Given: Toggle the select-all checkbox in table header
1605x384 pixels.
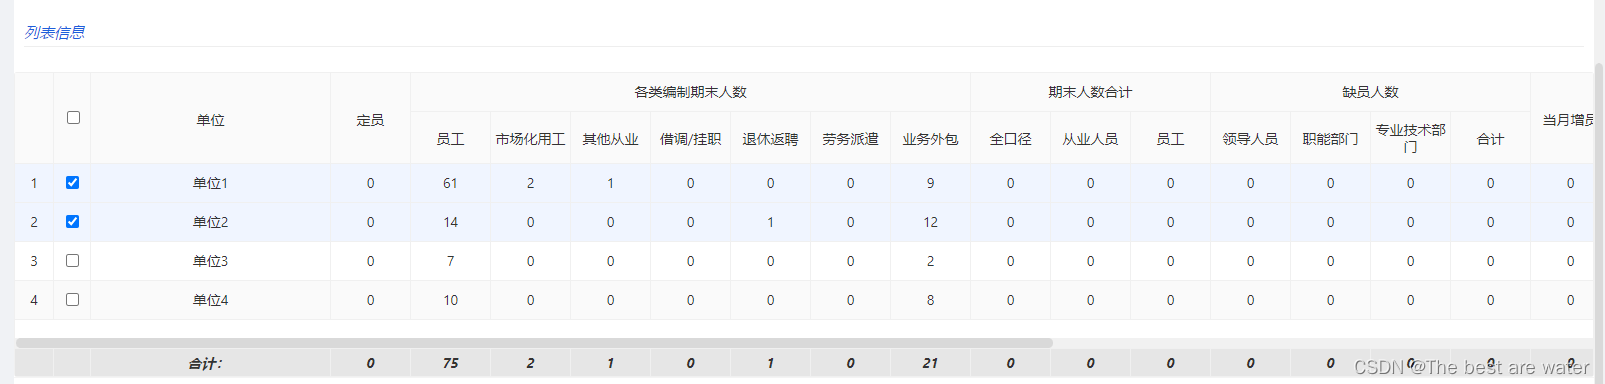Looking at the screenshot, I should (73, 118).
